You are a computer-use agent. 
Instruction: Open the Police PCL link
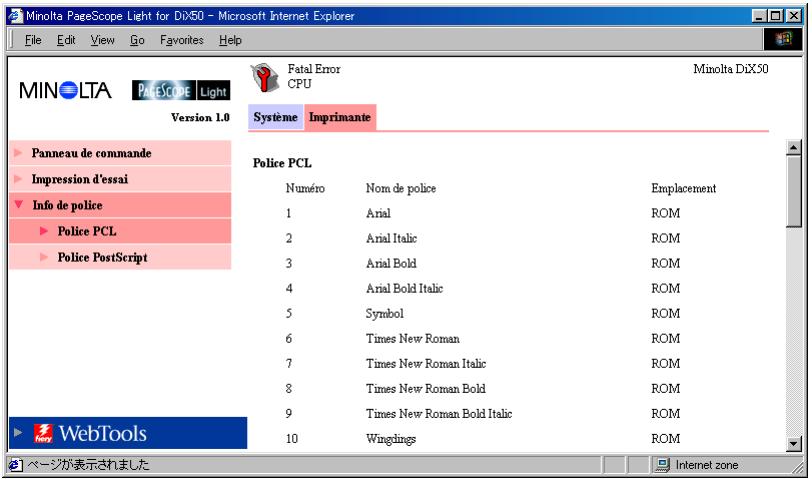pos(86,231)
